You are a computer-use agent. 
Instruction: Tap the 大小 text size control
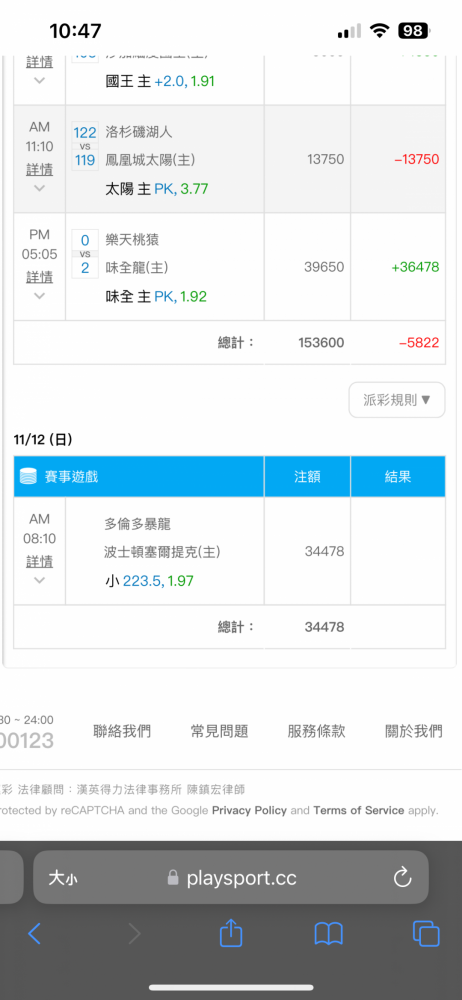tap(64, 878)
